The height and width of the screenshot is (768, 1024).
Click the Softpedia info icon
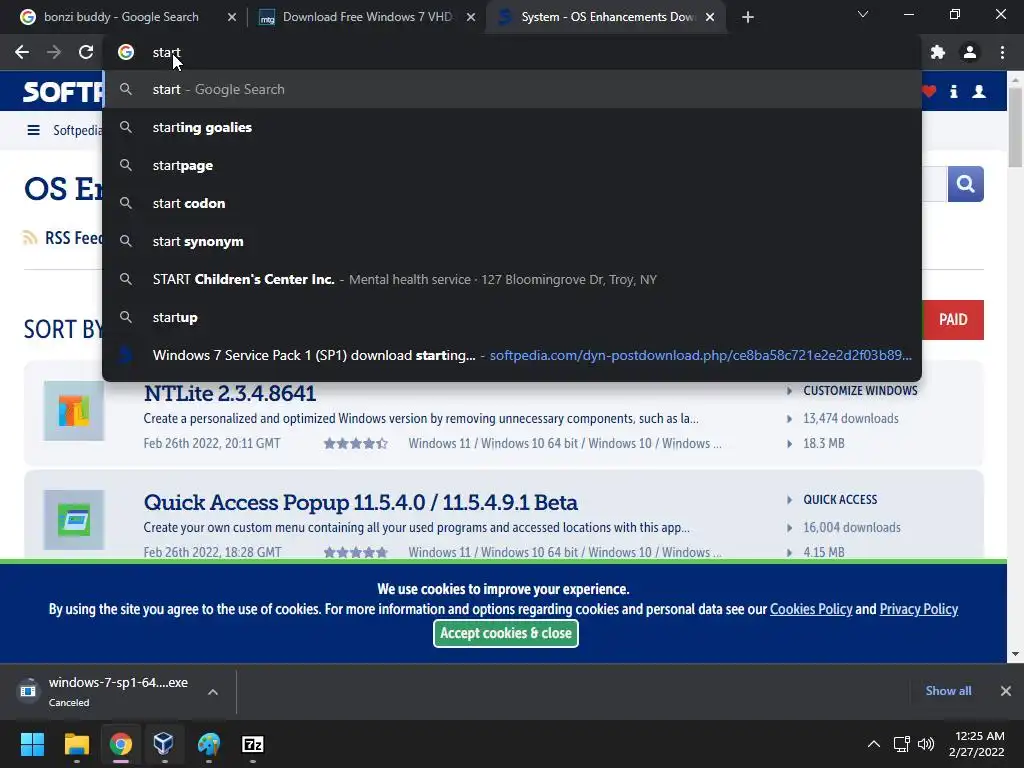coord(953,91)
